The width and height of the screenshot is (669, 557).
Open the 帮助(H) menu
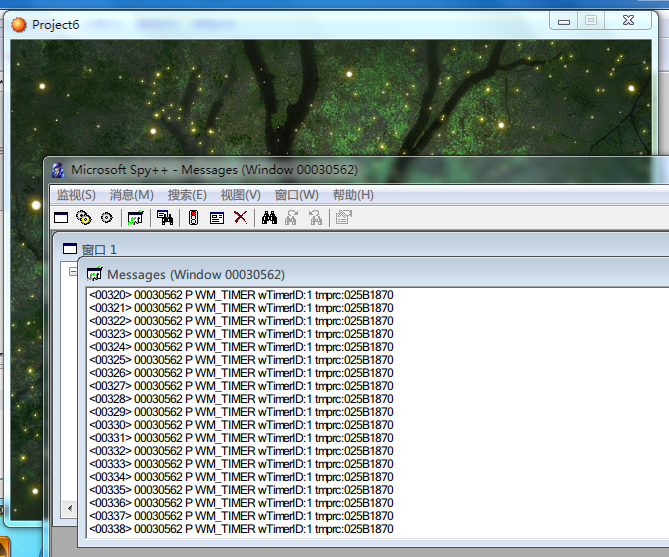[x=353, y=195]
